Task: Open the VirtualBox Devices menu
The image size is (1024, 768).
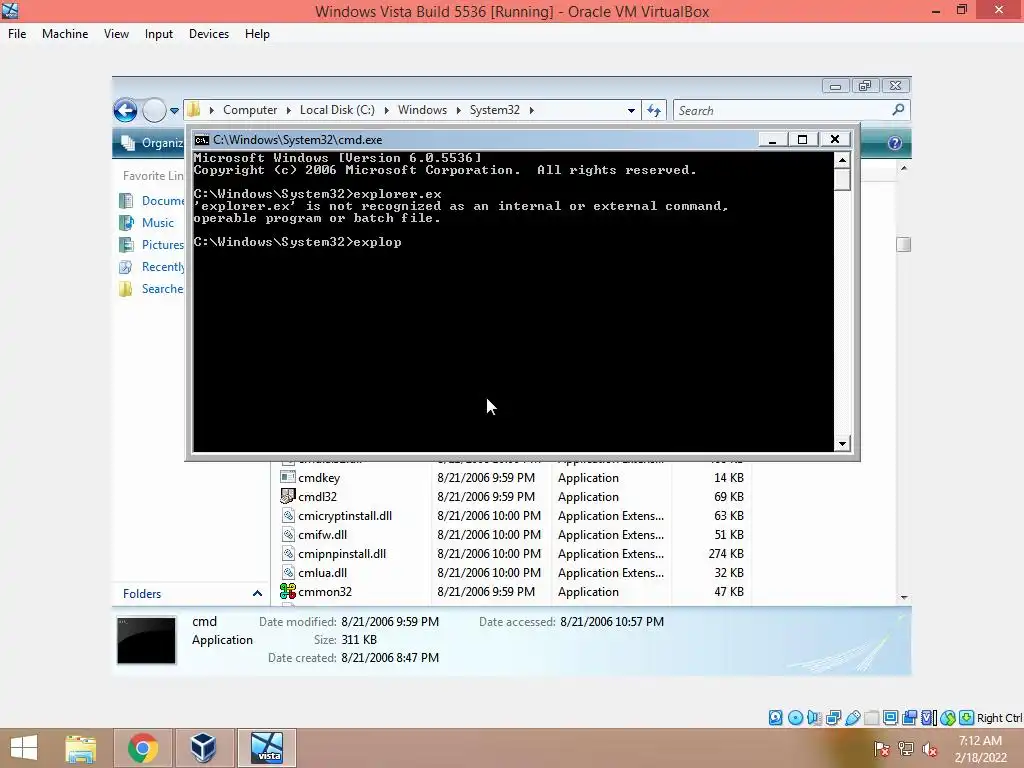Action: click(209, 34)
